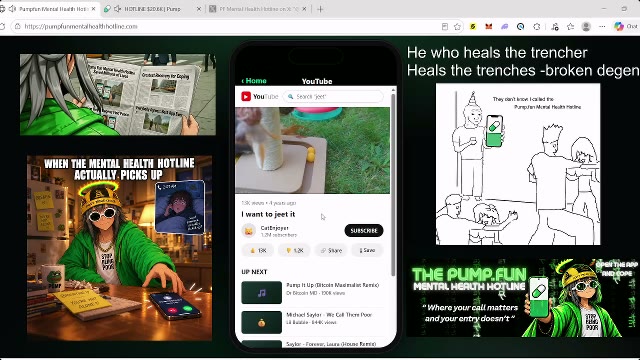Click the Save button under video
640x360 pixels.
tap(367, 251)
